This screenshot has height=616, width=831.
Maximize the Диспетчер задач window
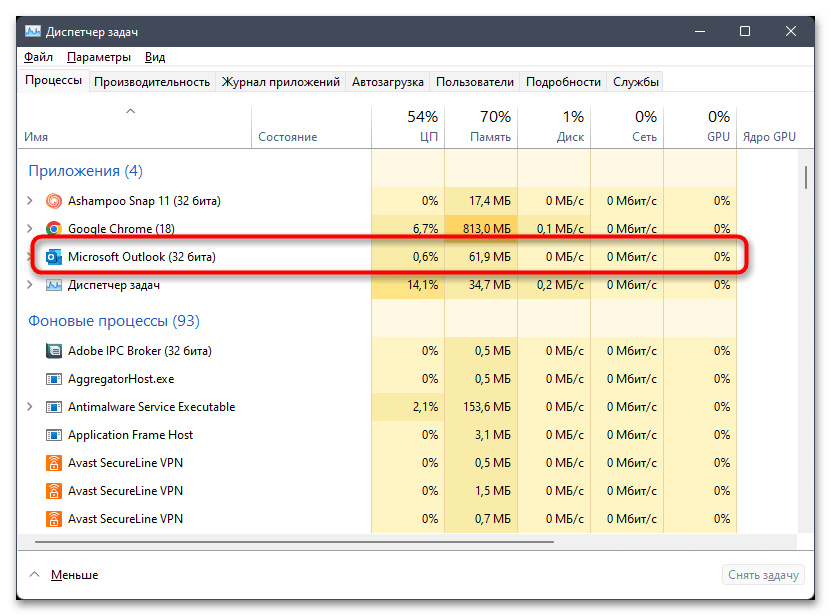click(x=745, y=32)
